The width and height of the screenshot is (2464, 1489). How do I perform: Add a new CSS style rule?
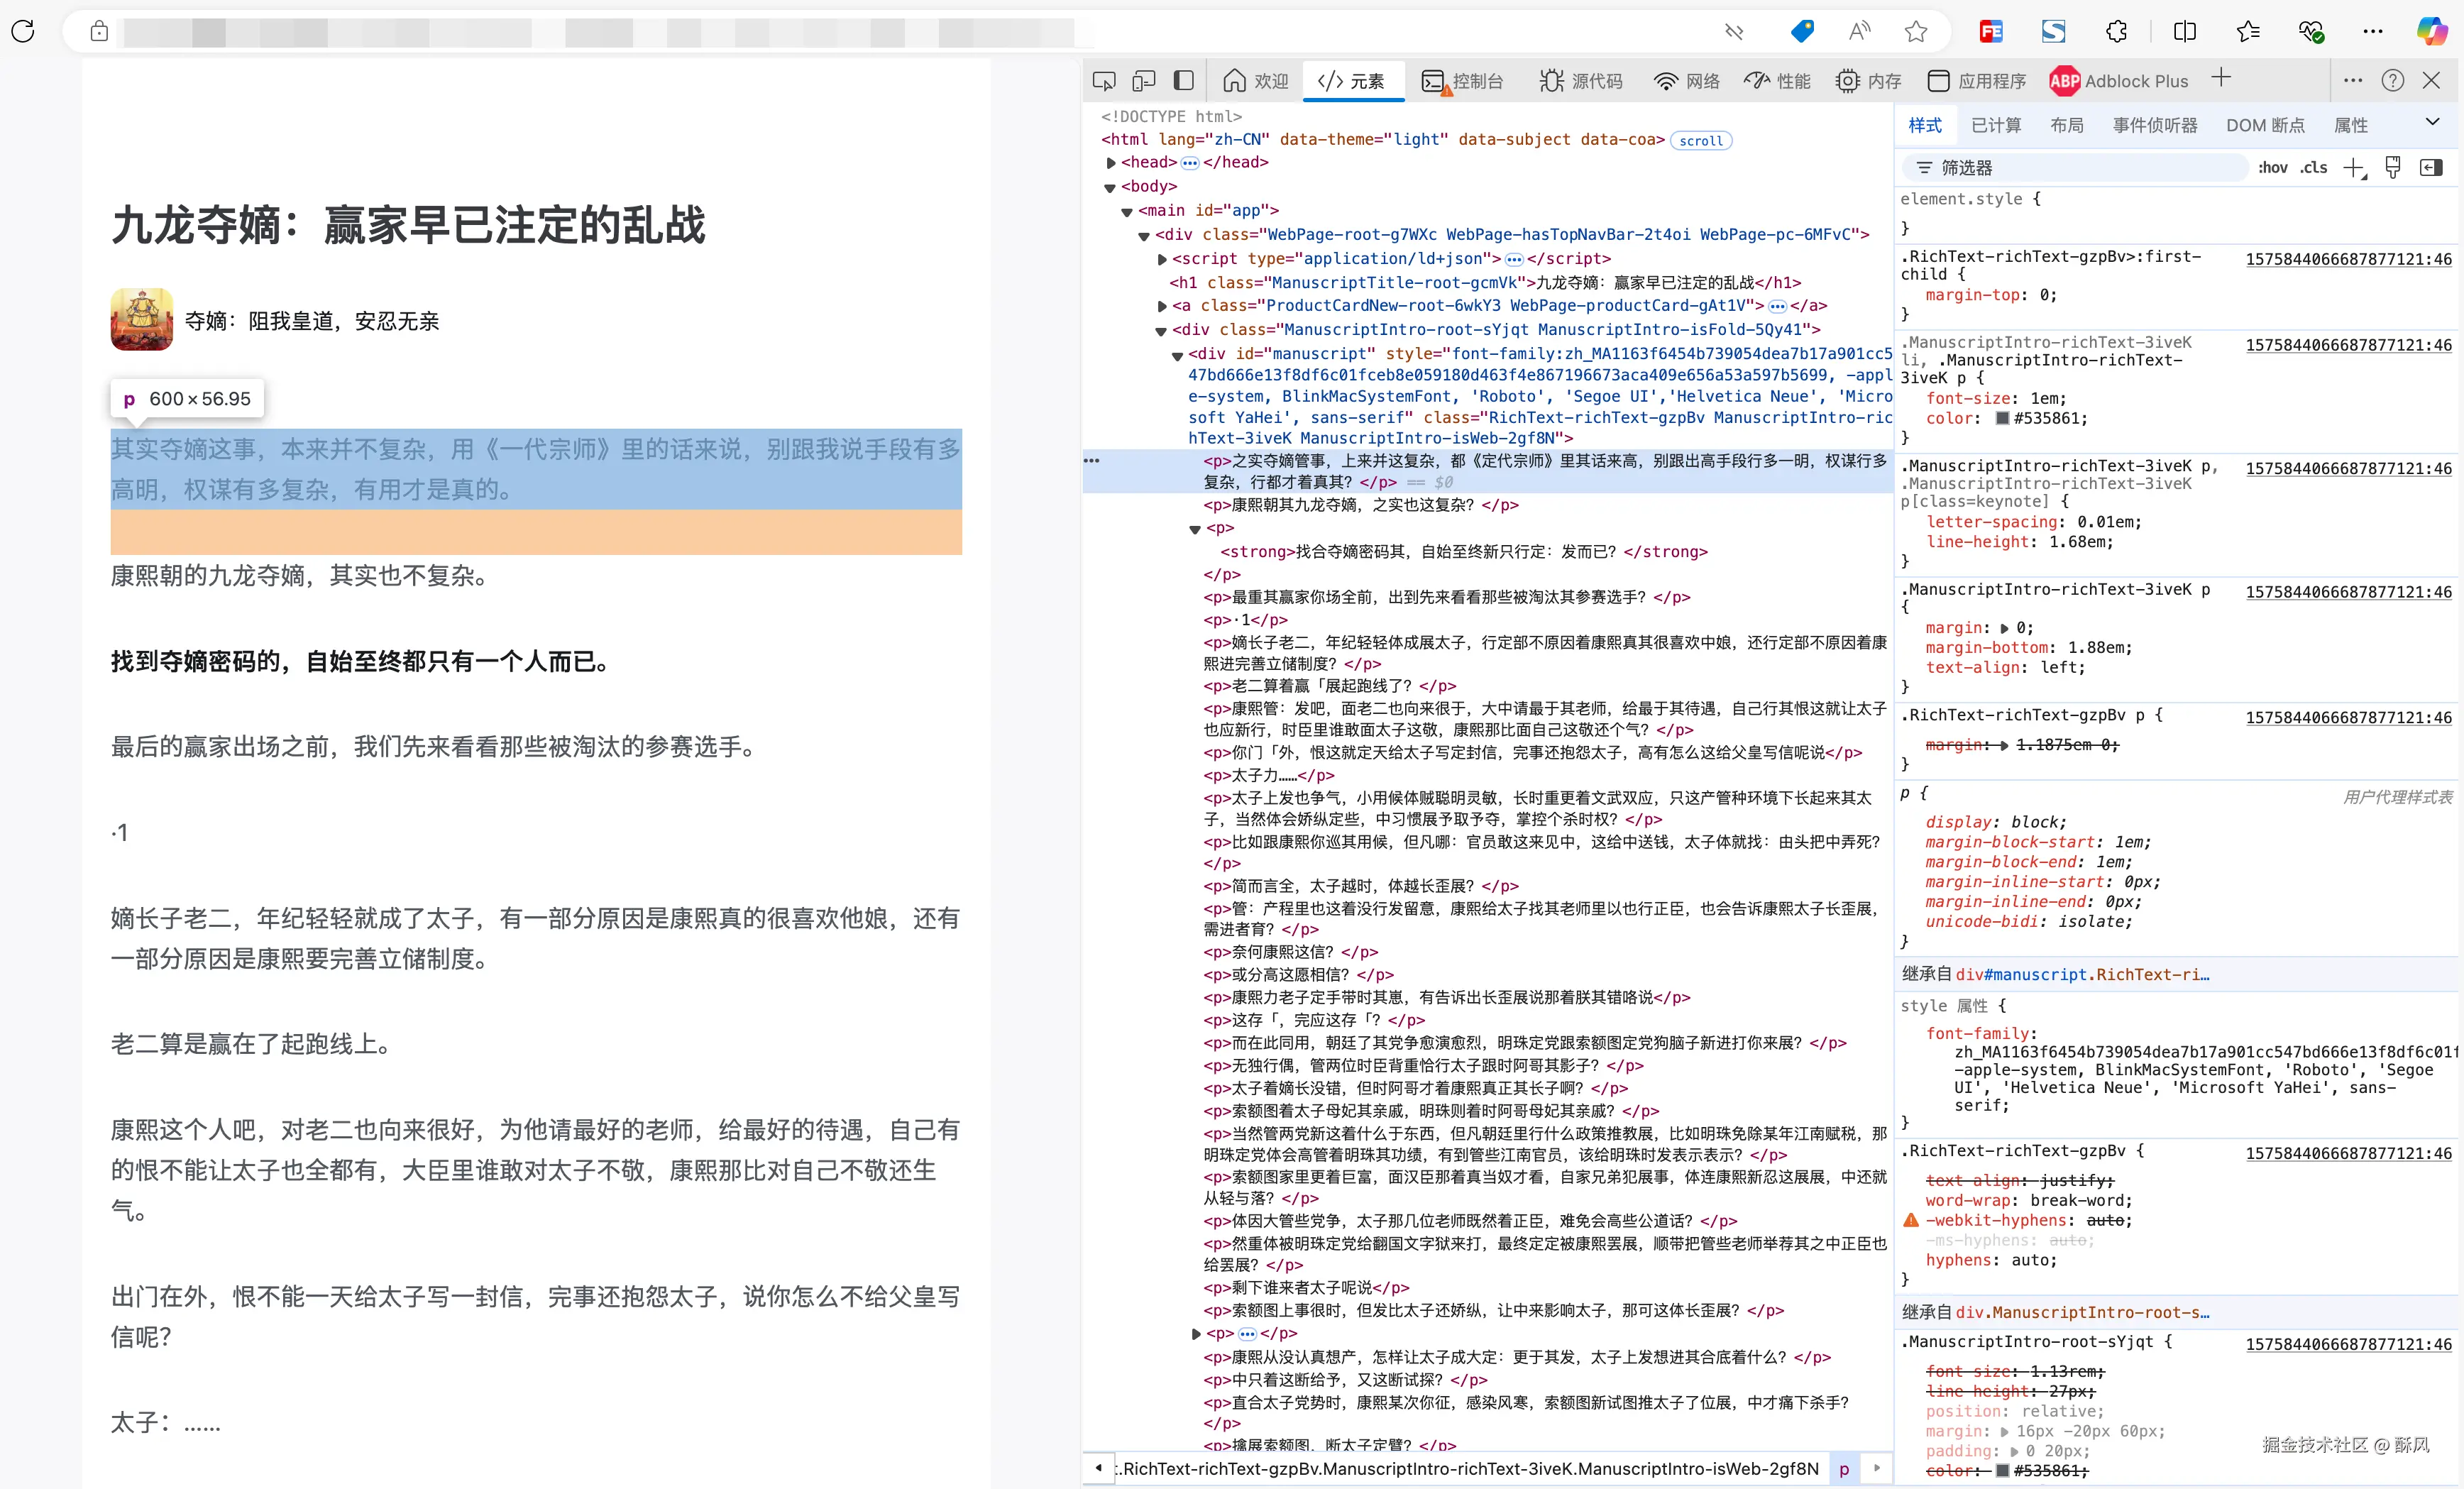pos(2354,167)
